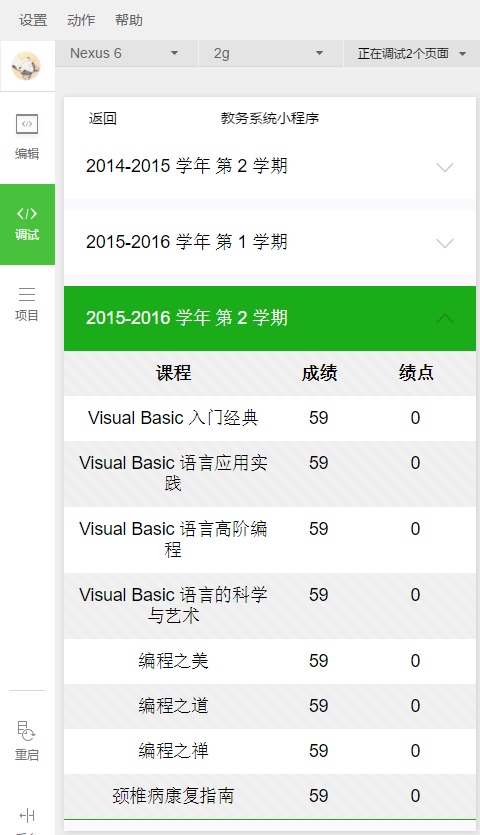Screen dimensions: 480x835
Task: Open the 正在调试2个页面 dropdown
Action: coord(412,53)
